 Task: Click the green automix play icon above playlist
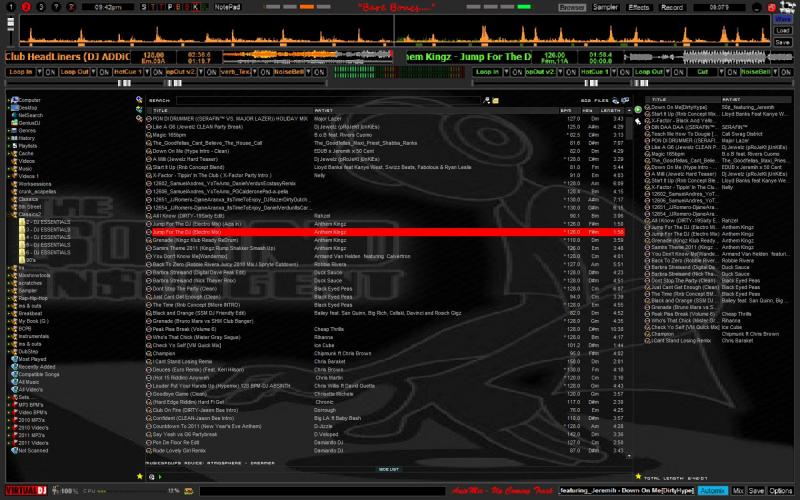pyautogui.click(x=638, y=110)
